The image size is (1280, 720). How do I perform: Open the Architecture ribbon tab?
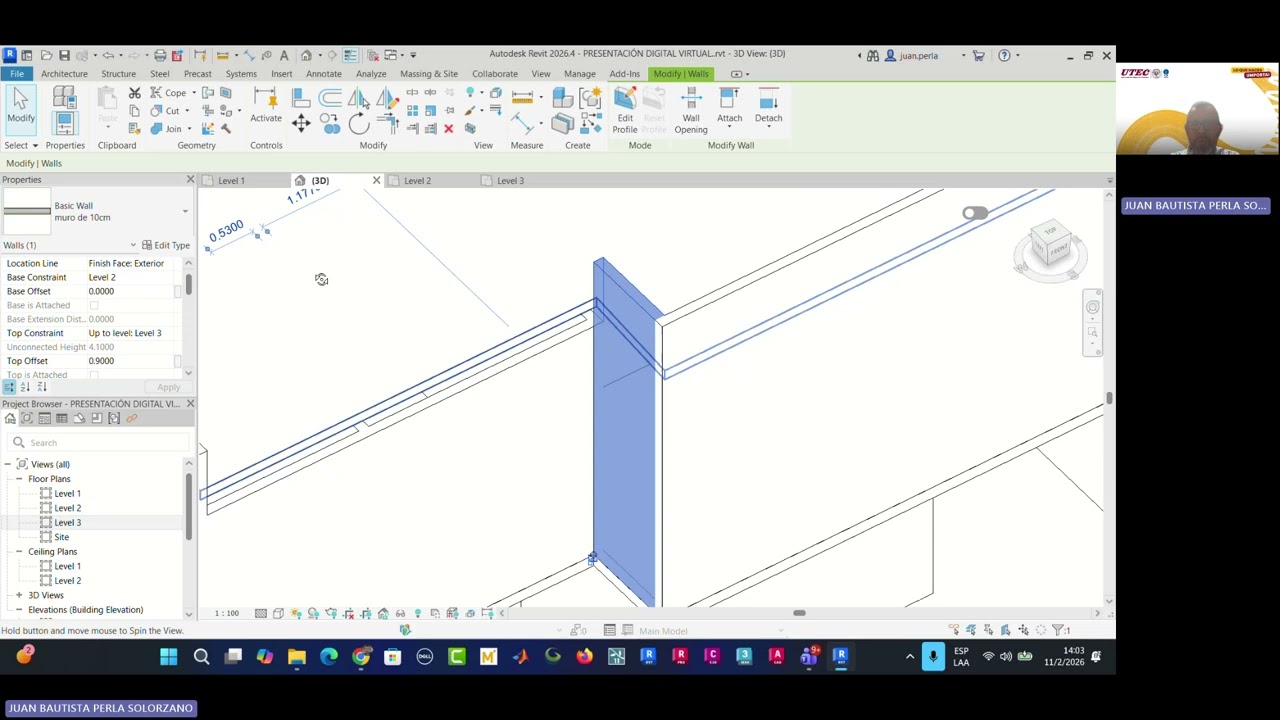tap(64, 74)
